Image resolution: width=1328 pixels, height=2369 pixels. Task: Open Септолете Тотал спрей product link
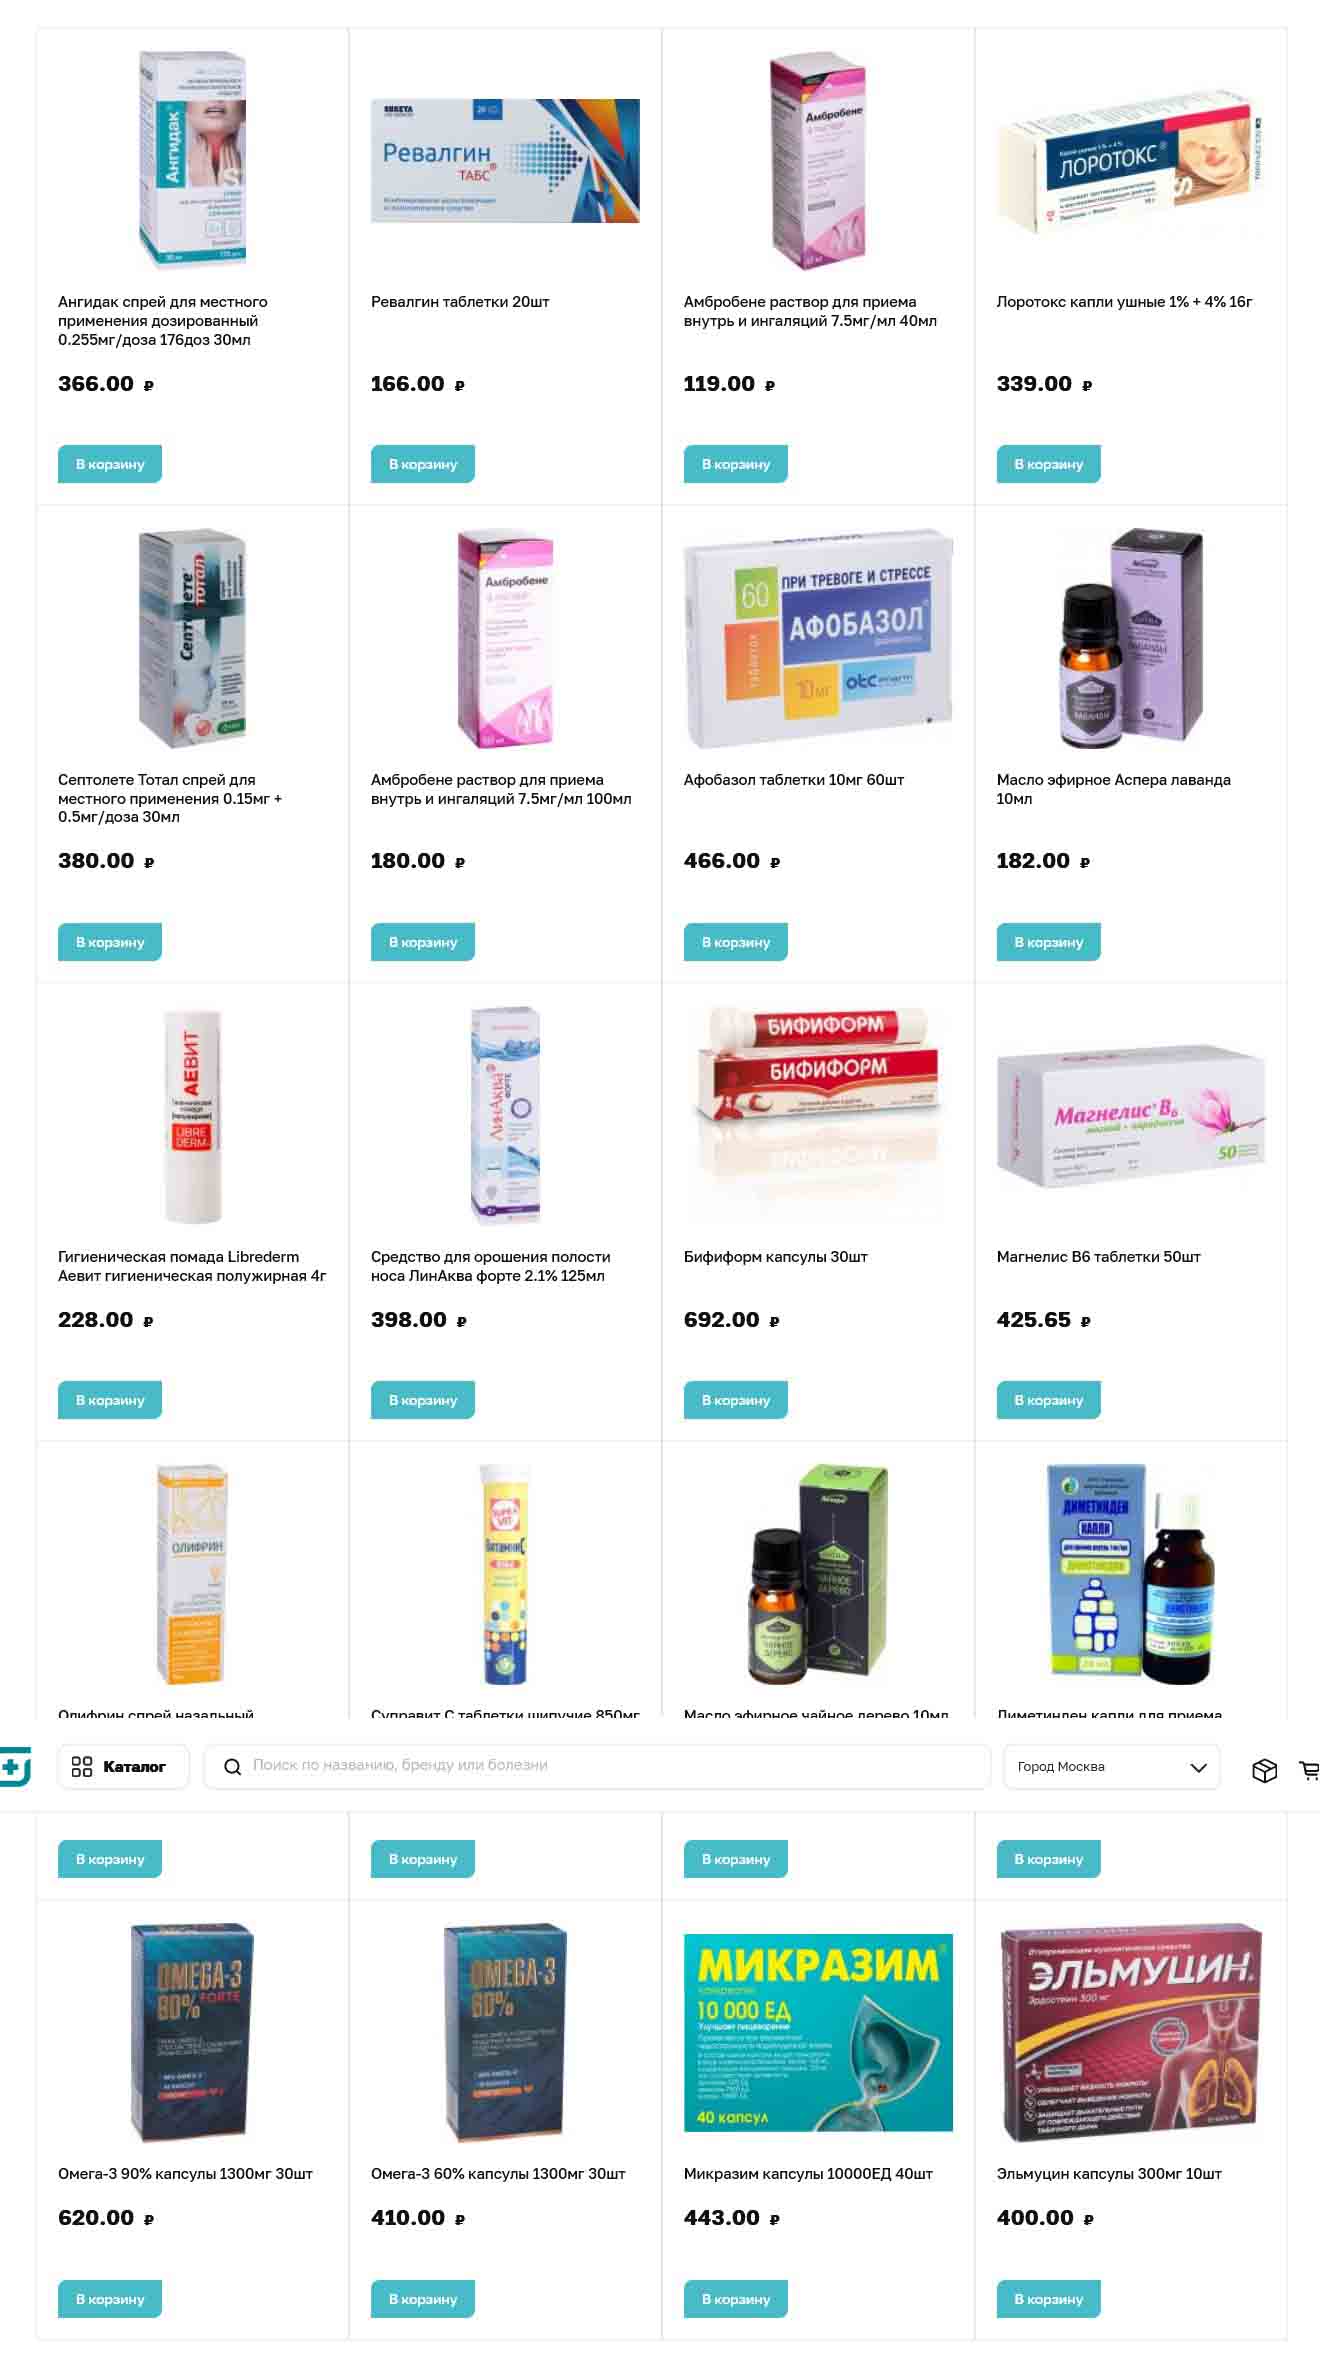point(170,798)
